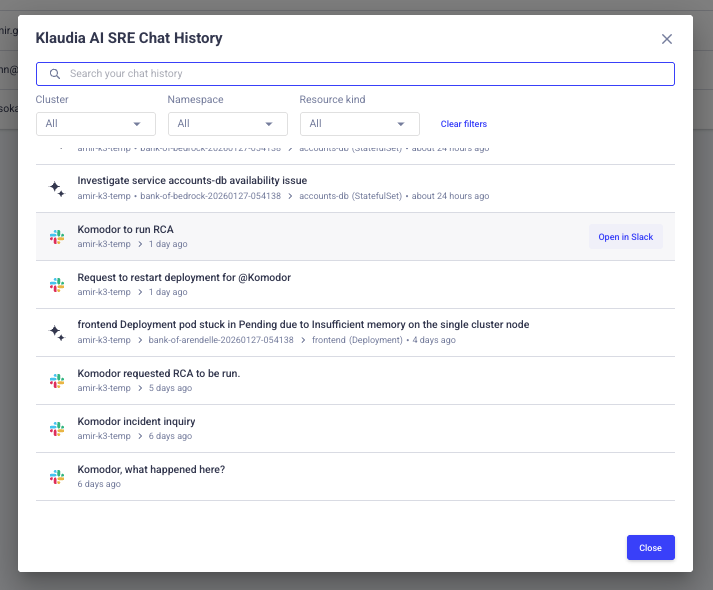Image resolution: width=713 pixels, height=590 pixels.
Task: Click bank-of-arendelle-20260127-054138 namespace text
Action: point(221,340)
